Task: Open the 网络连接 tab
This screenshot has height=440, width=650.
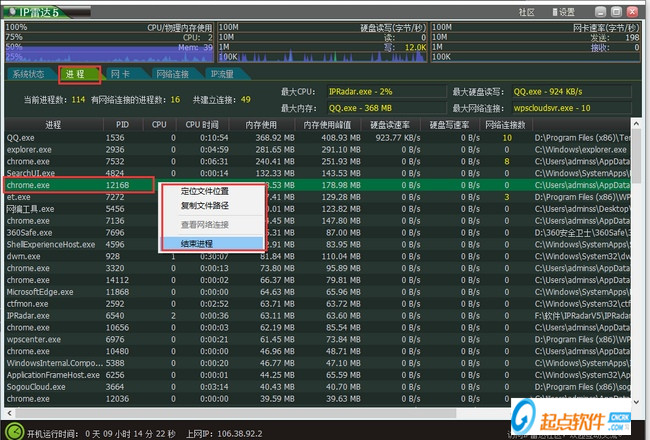Action: pos(172,74)
